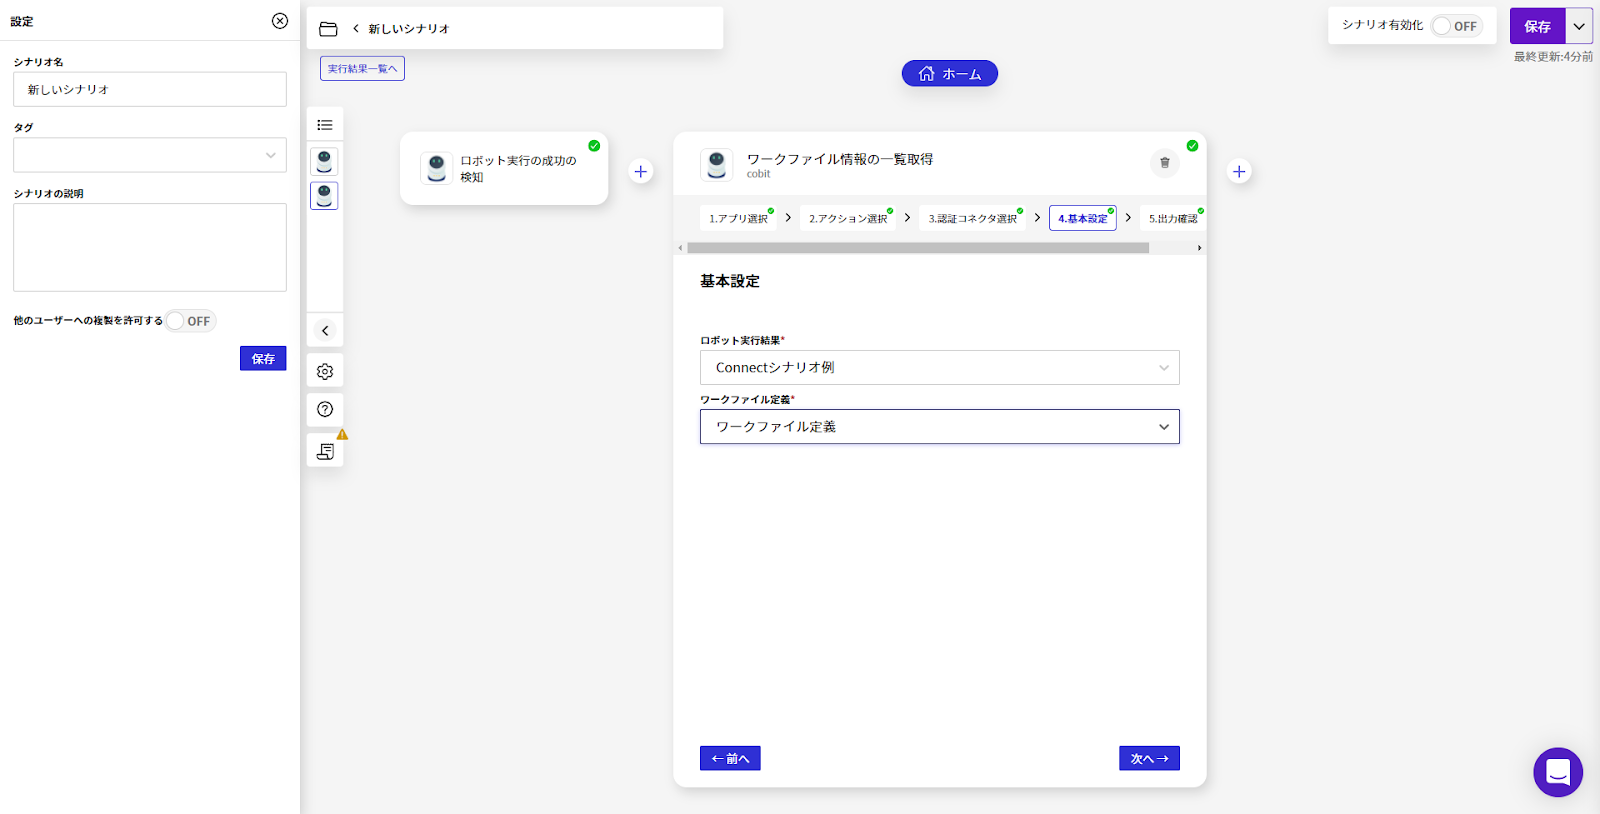Open ロボット実行結果 dropdown showing Connectシナリオ例
Image resolution: width=1600 pixels, height=814 pixels.
[x=940, y=367]
